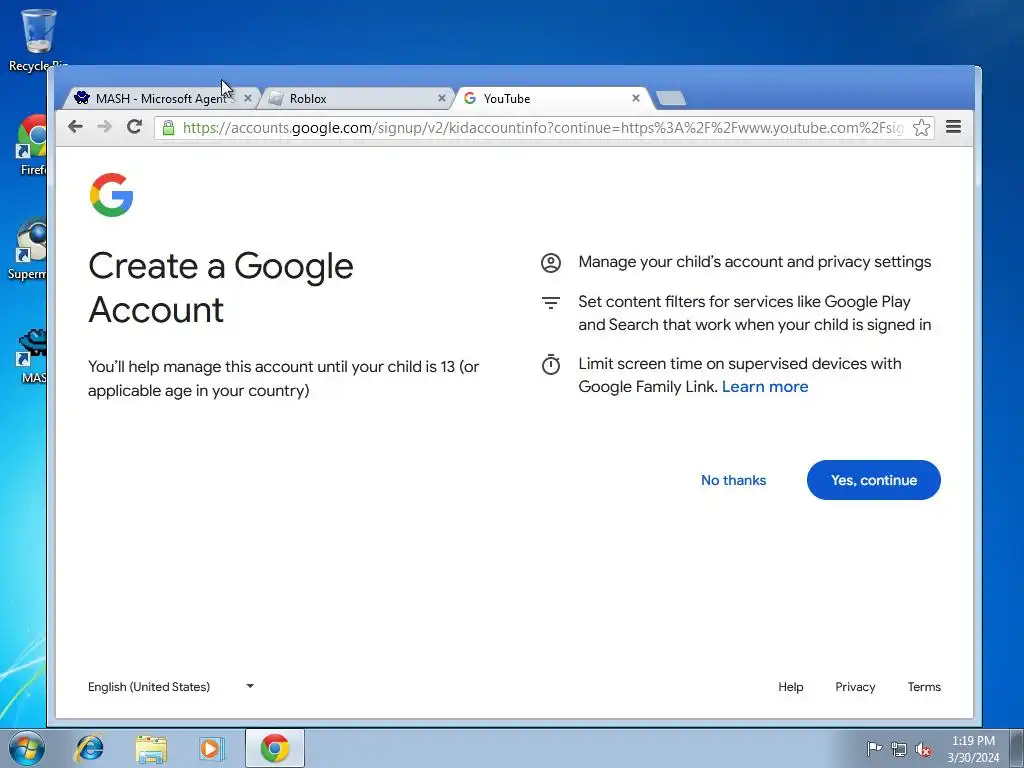1024x768 pixels.
Task: Bookmark page with the star icon
Action: [x=921, y=127]
